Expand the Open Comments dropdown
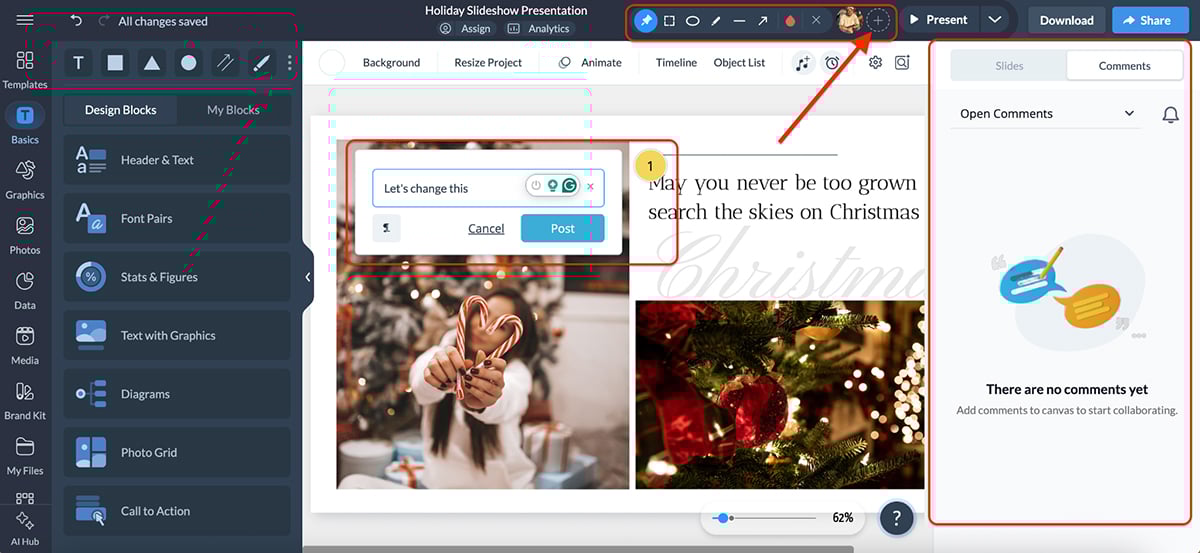1200x553 pixels. [x=1129, y=114]
